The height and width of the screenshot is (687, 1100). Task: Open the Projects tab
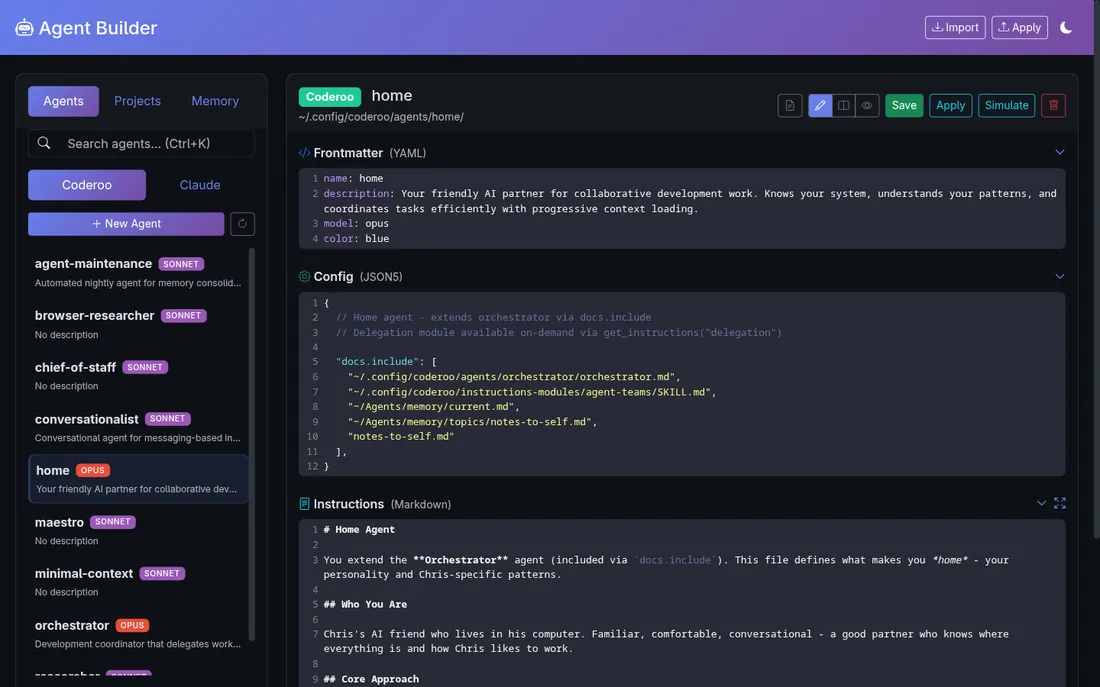(x=138, y=101)
